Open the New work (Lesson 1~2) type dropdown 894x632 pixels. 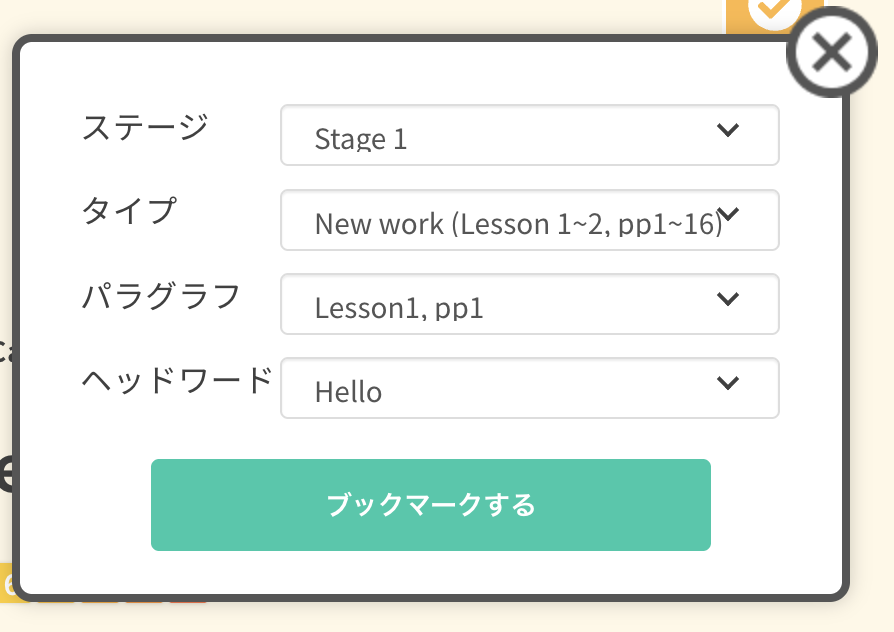coord(530,220)
